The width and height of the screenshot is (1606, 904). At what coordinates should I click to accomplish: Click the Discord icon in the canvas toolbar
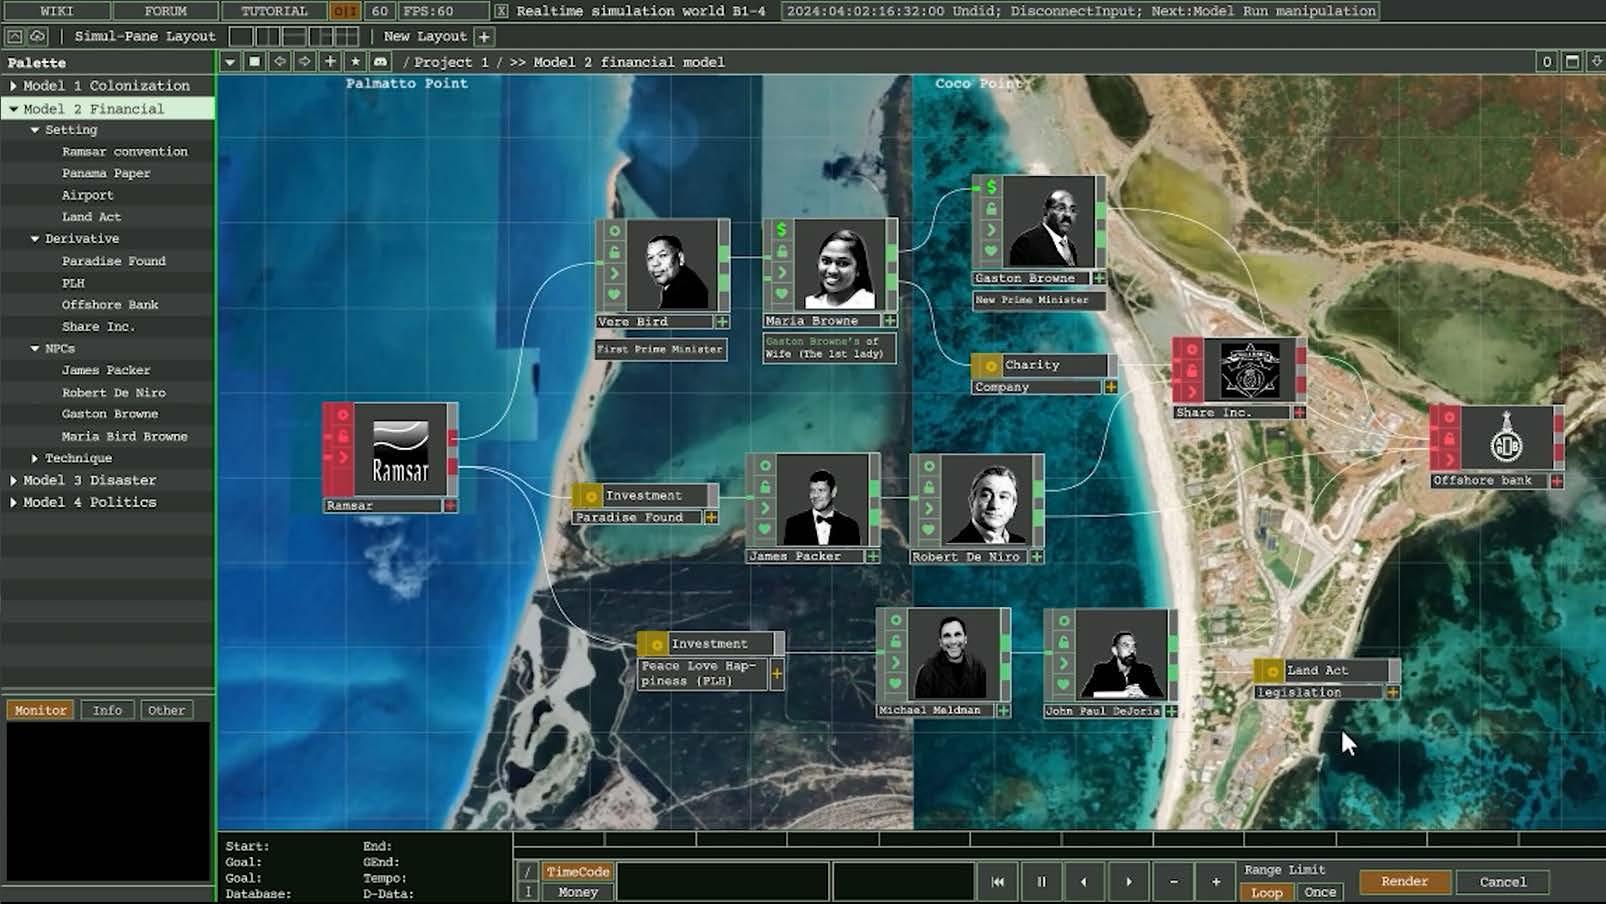380,62
